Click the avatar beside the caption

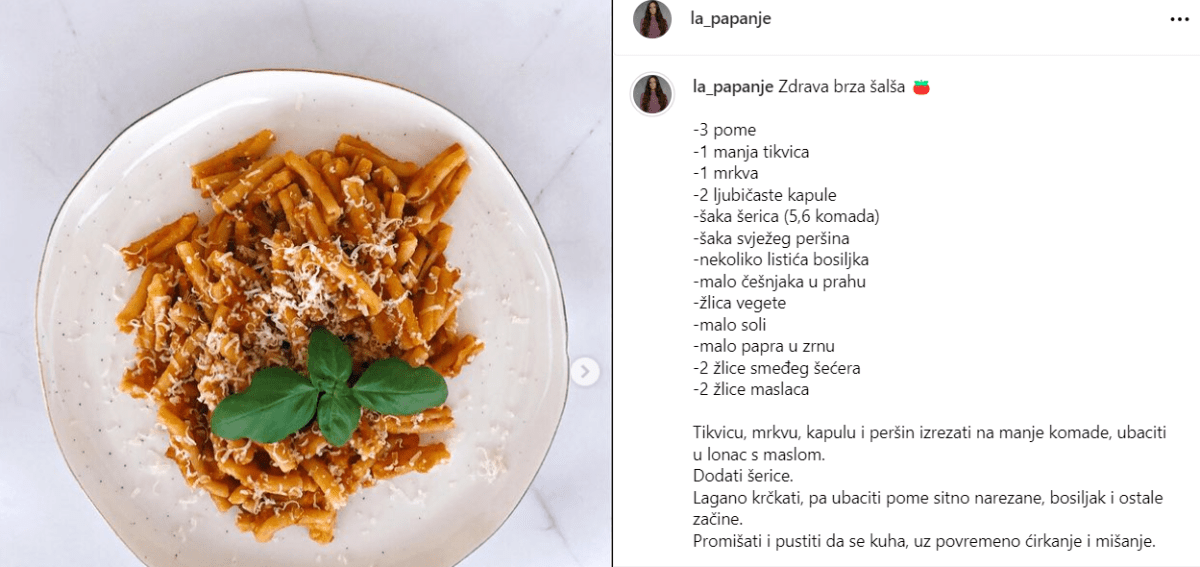[x=650, y=93]
